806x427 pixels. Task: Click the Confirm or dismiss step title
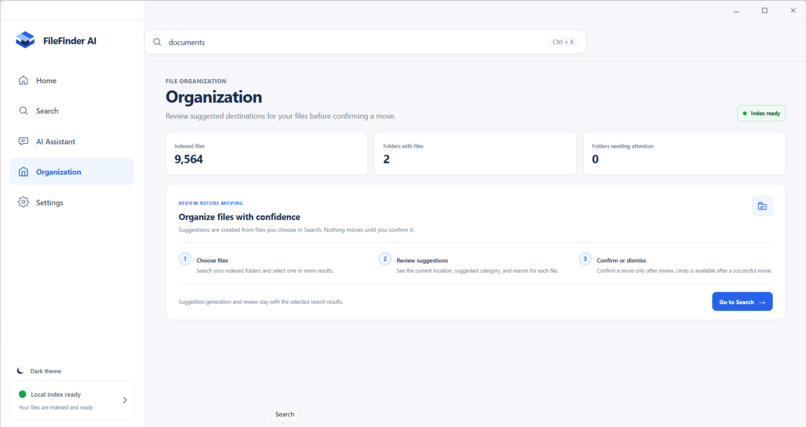(621, 261)
